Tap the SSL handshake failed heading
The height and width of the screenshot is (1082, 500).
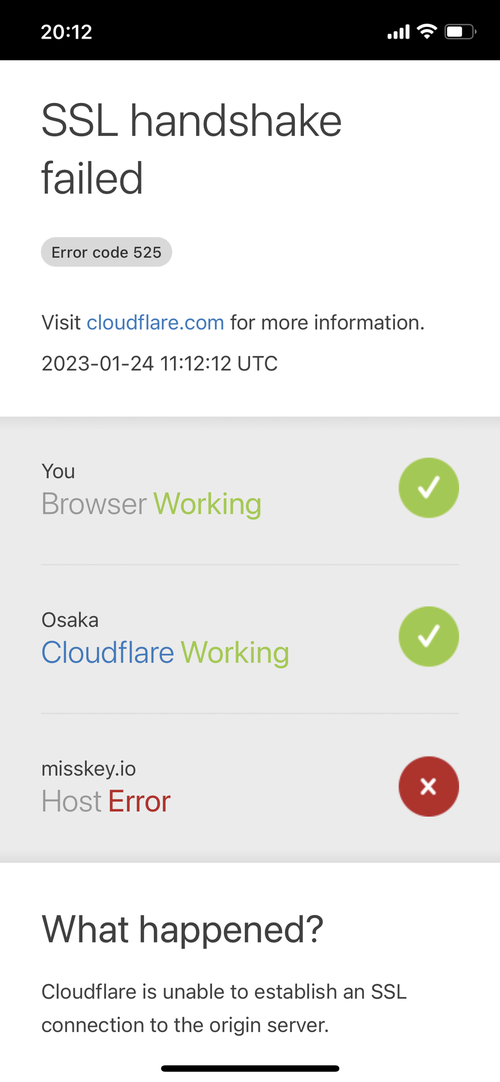coord(192,149)
